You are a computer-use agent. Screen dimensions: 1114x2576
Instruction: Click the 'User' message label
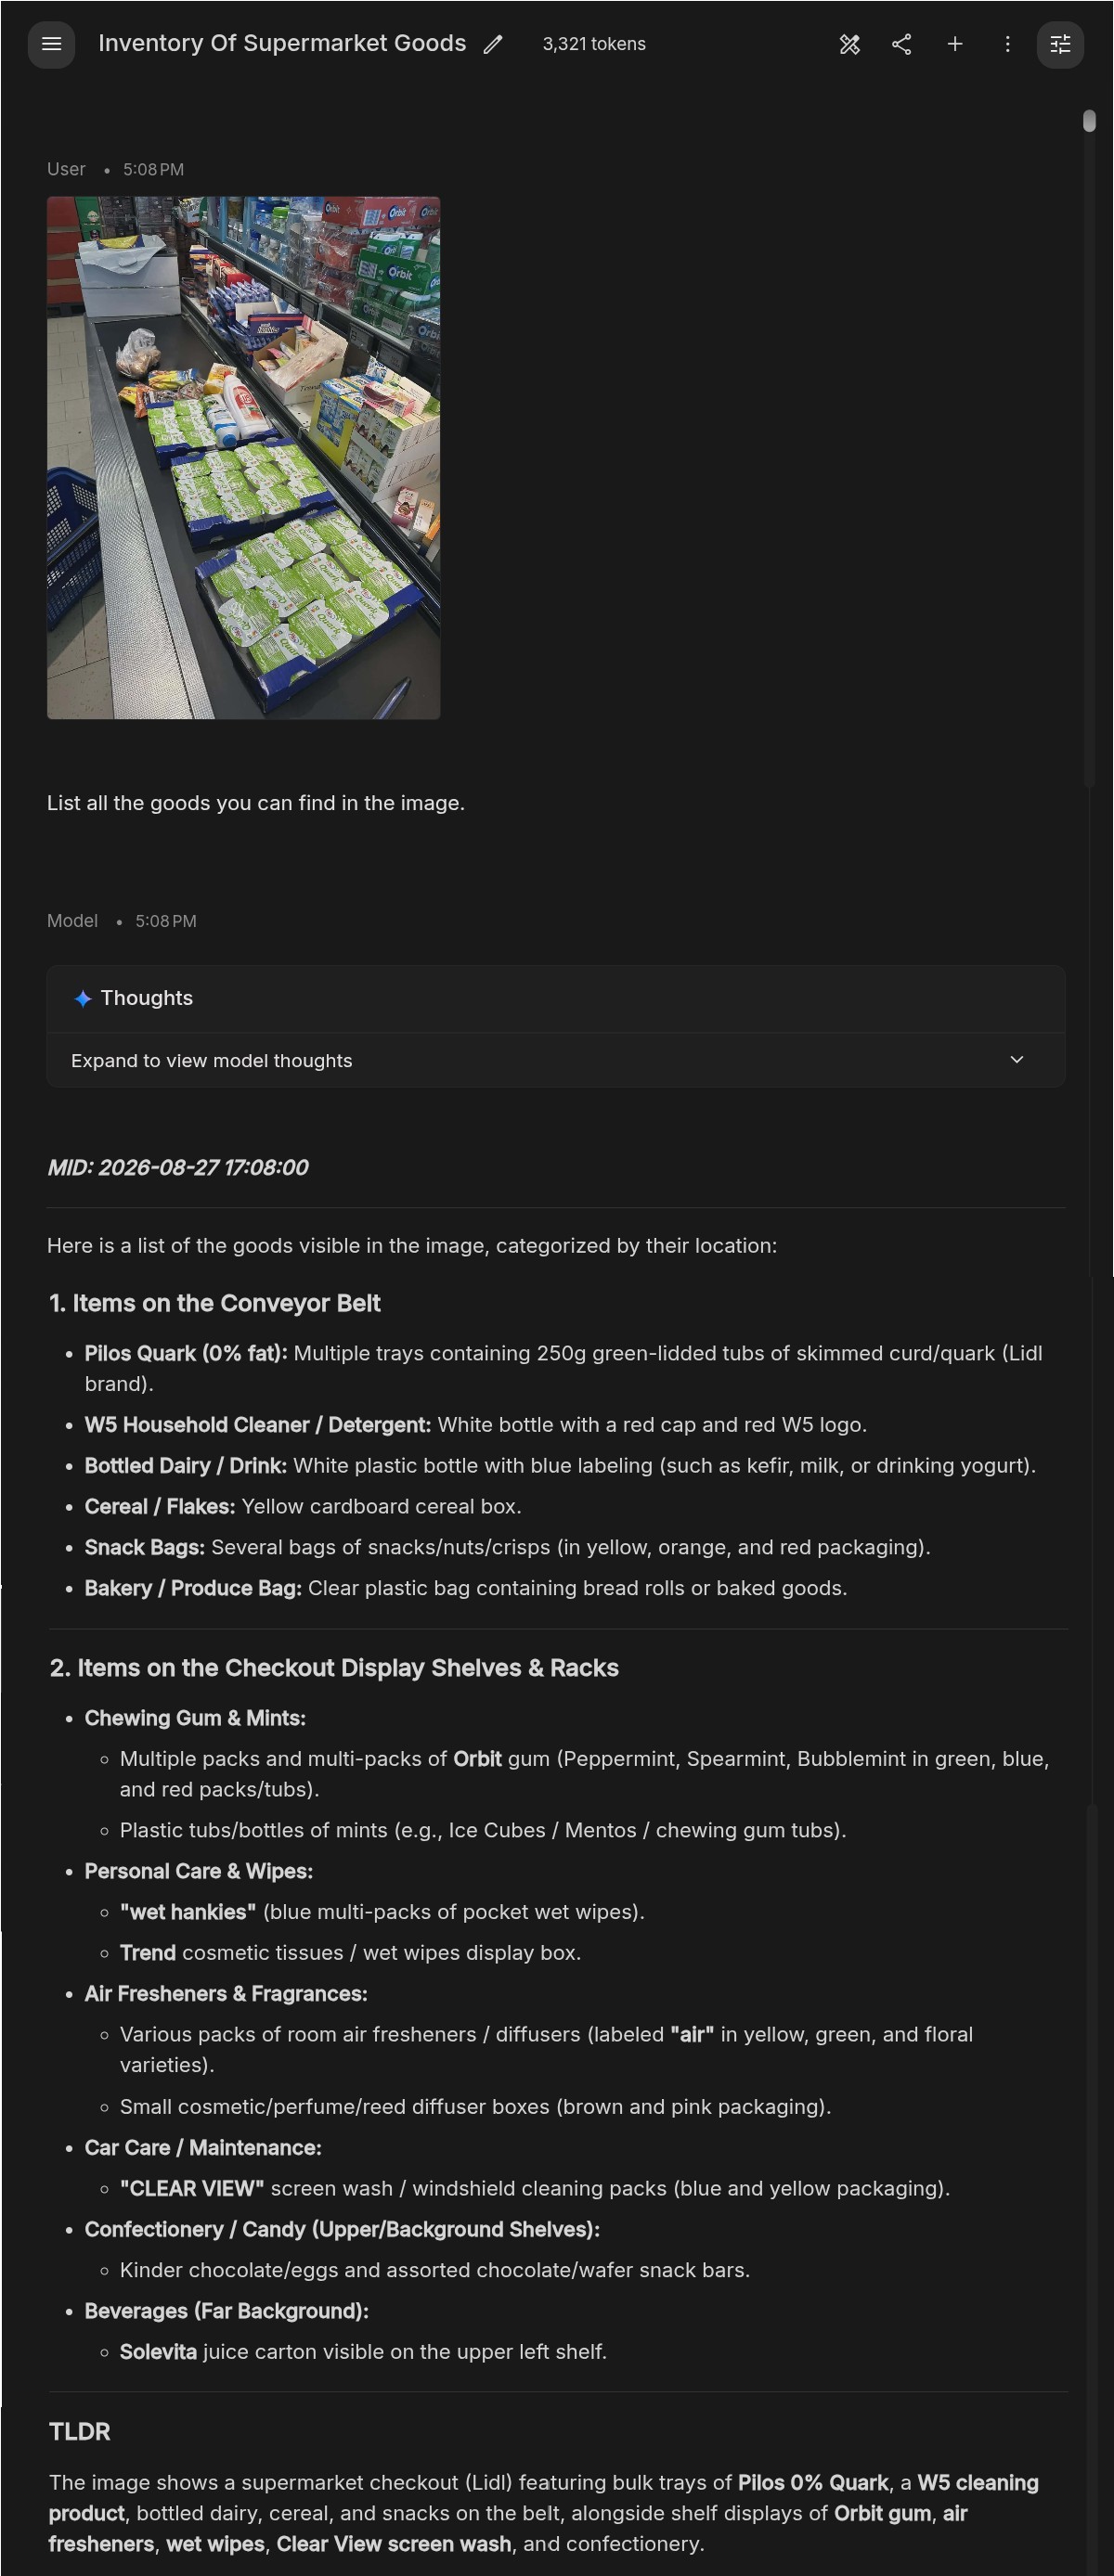(x=66, y=169)
